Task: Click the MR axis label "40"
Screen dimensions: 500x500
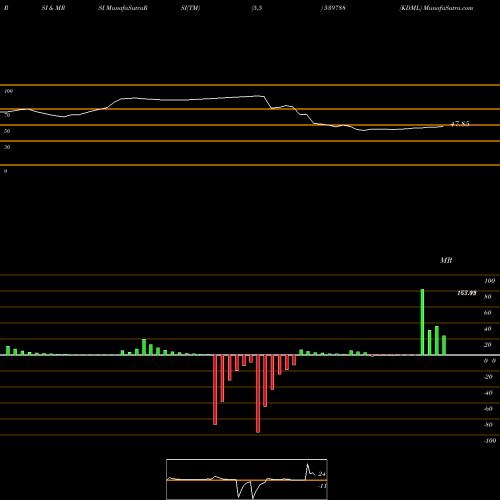Action: [x=488, y=329]
